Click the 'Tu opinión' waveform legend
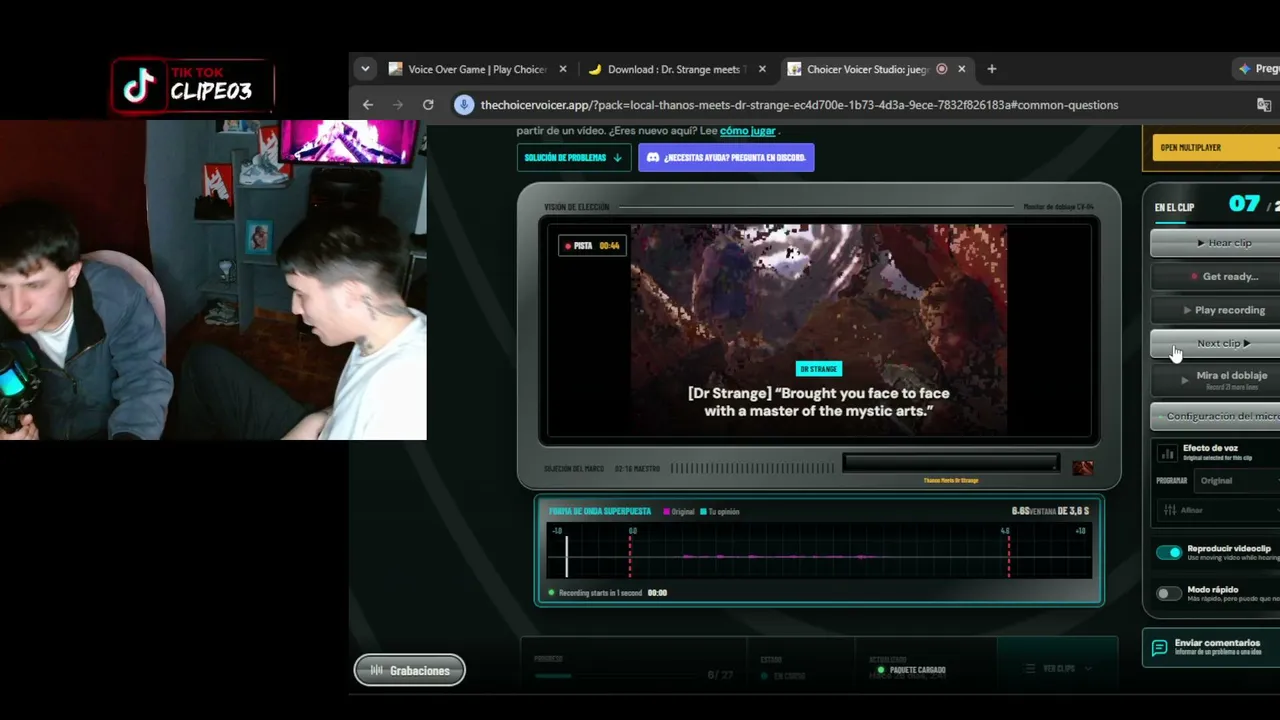 (x=720, y=512)
